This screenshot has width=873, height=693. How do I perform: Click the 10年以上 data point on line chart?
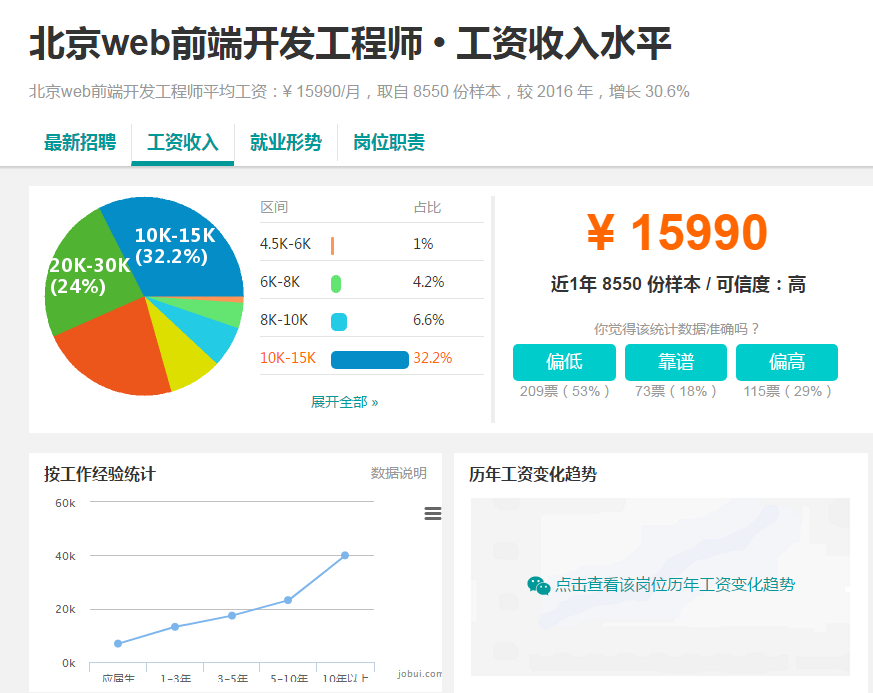coord(344,555)
